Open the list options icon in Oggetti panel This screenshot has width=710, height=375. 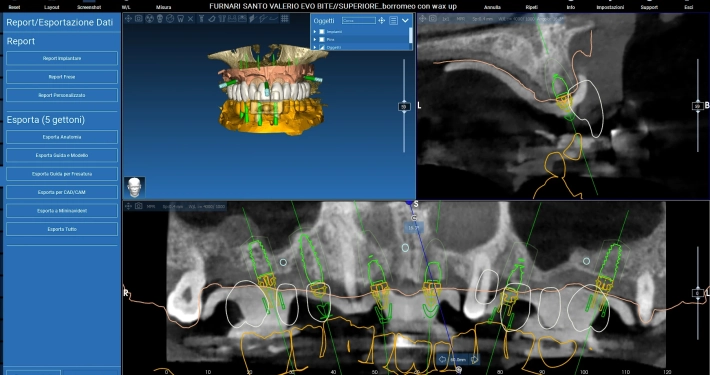(393, 20)
